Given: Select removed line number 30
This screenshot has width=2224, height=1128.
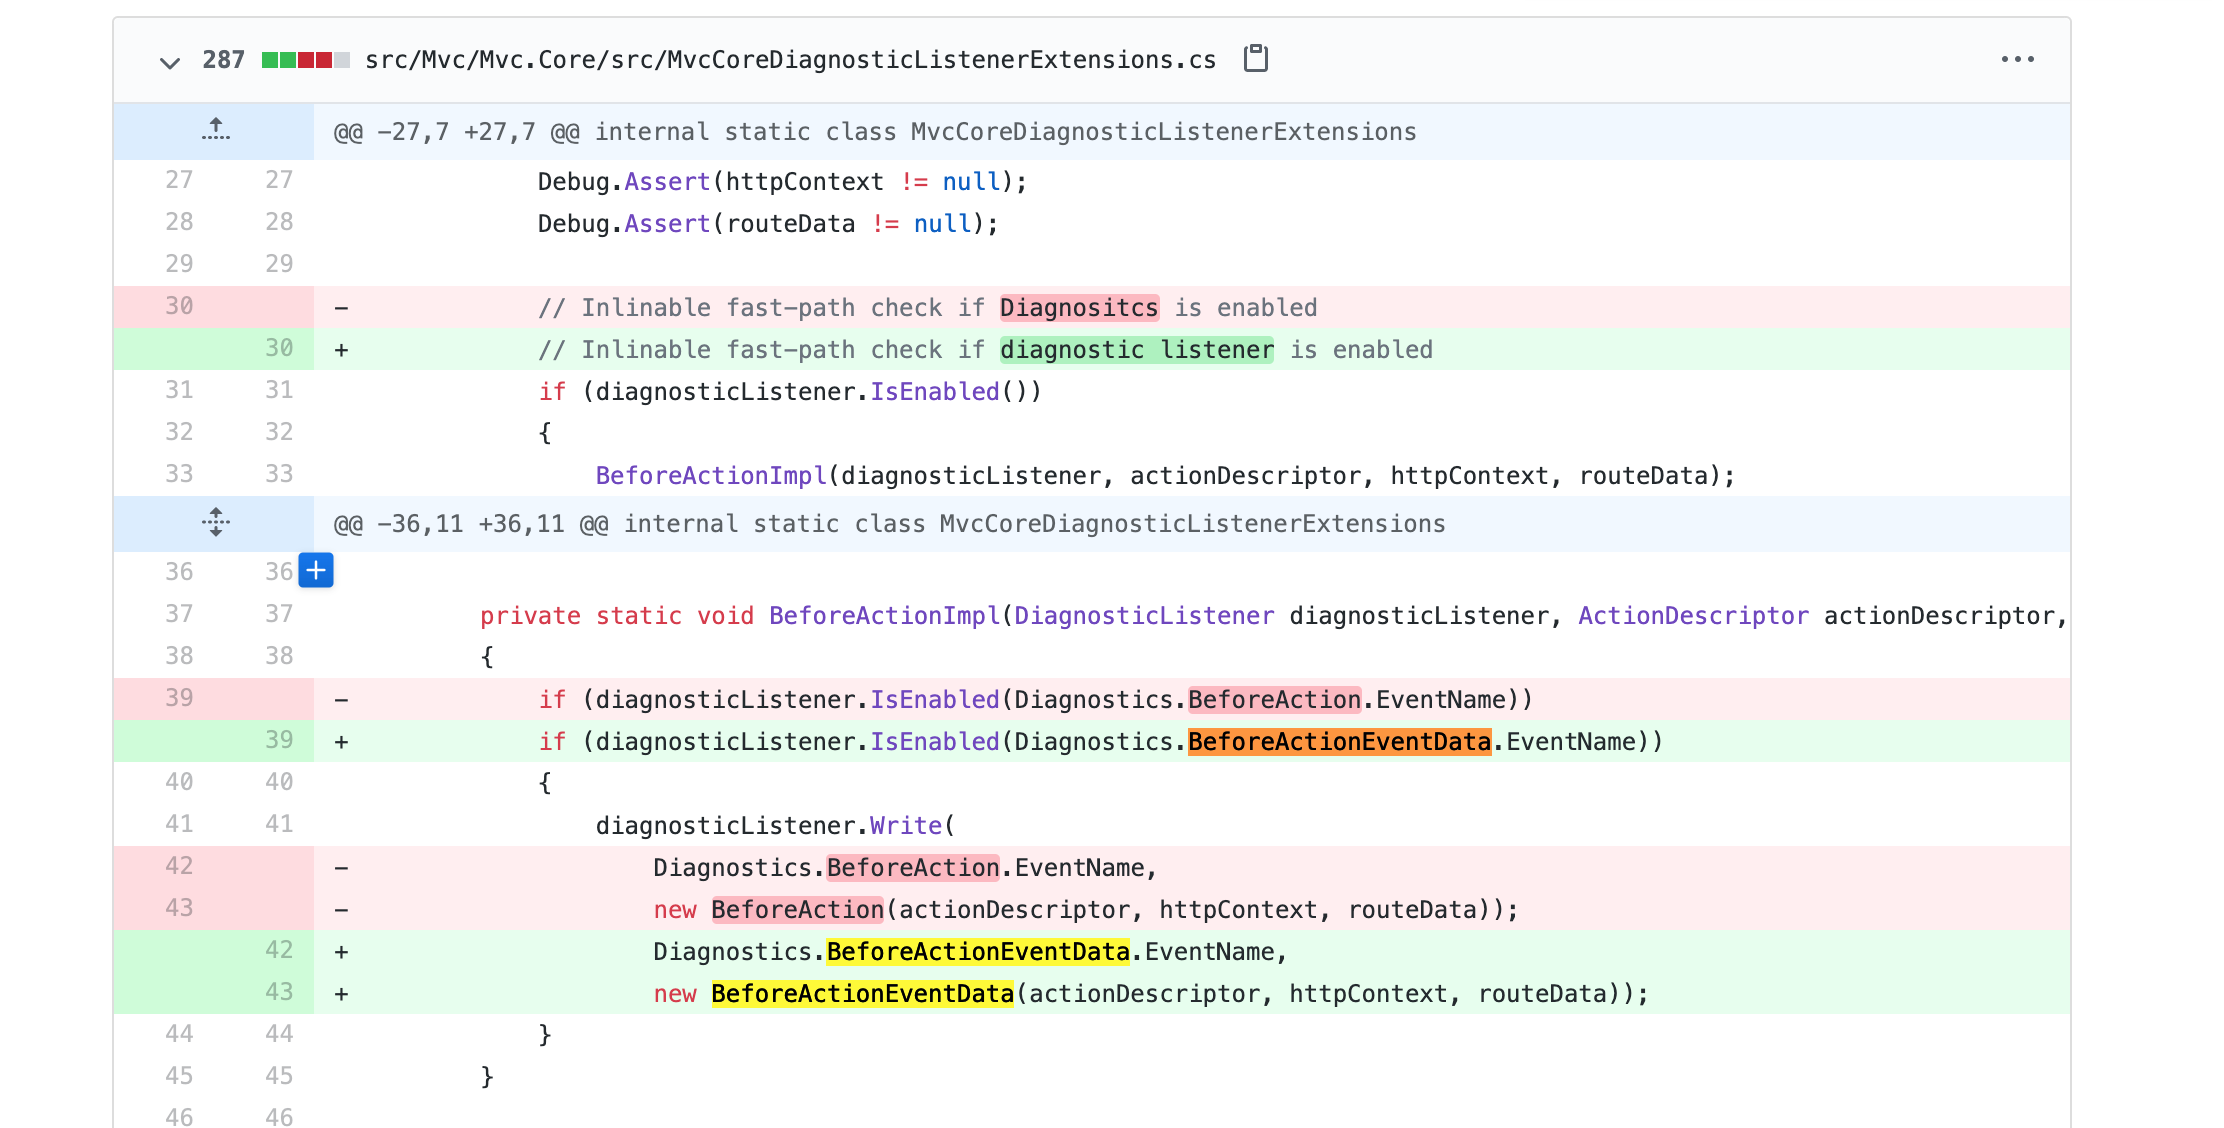Looking at the screenshot, I should point(179,306).
